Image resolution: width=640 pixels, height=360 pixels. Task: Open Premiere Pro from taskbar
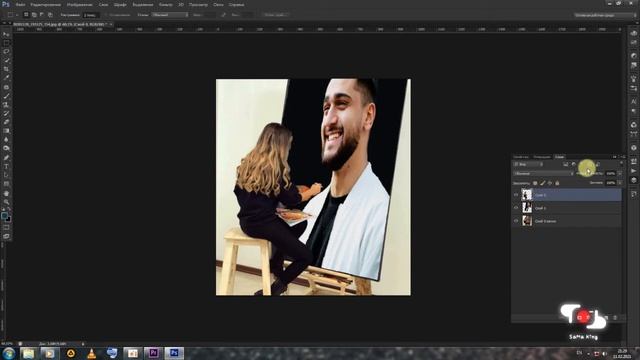click(153, 353)
